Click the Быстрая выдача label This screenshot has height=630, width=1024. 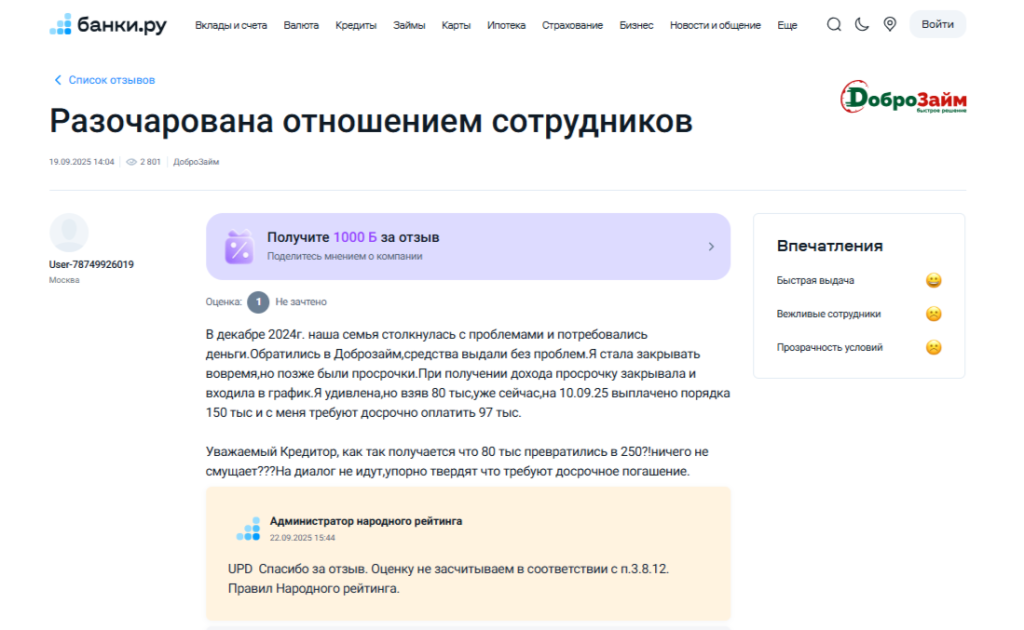point(815,280)
